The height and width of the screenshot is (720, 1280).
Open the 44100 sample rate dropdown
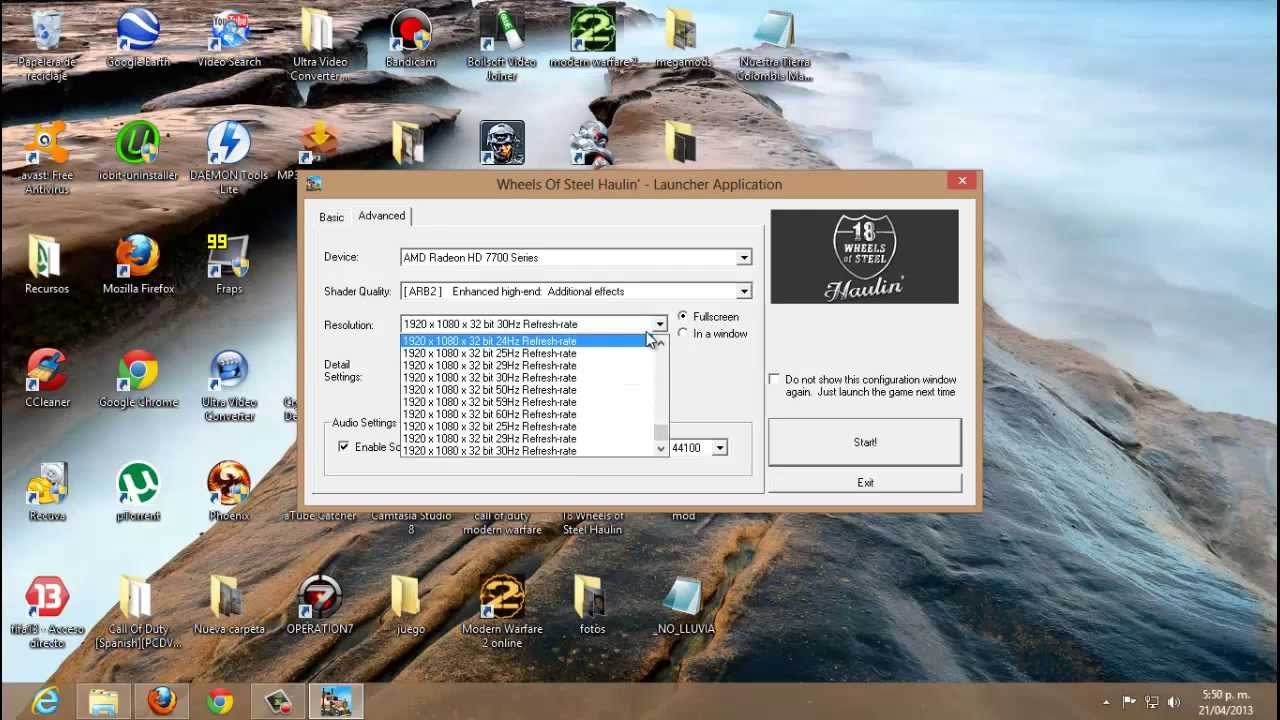[x=719, y=448]
